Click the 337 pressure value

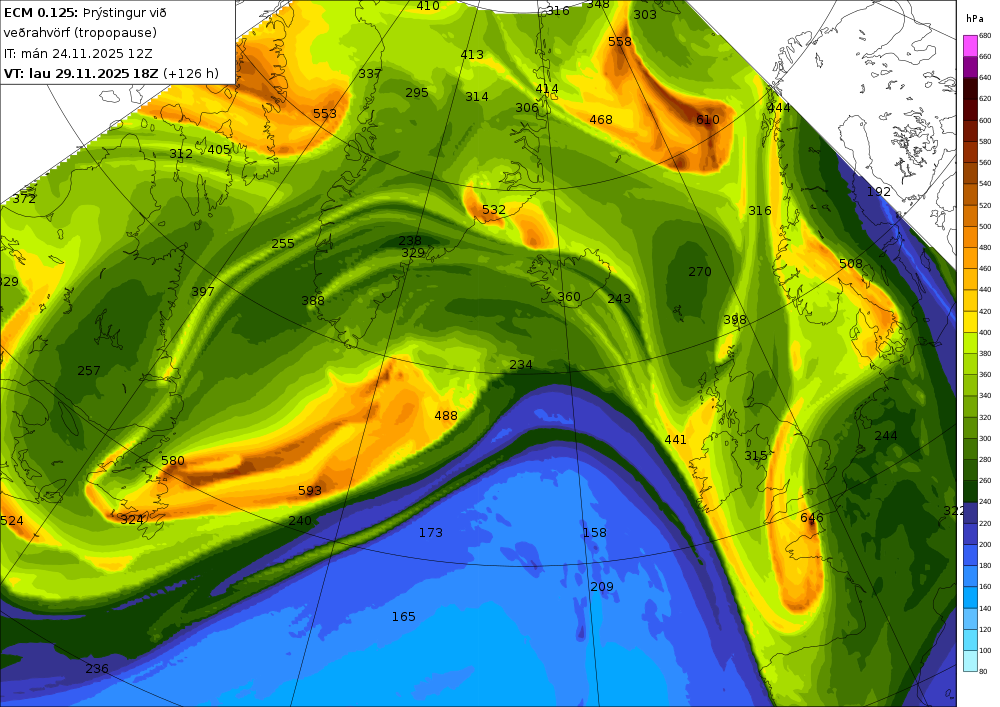click(370, 73)
